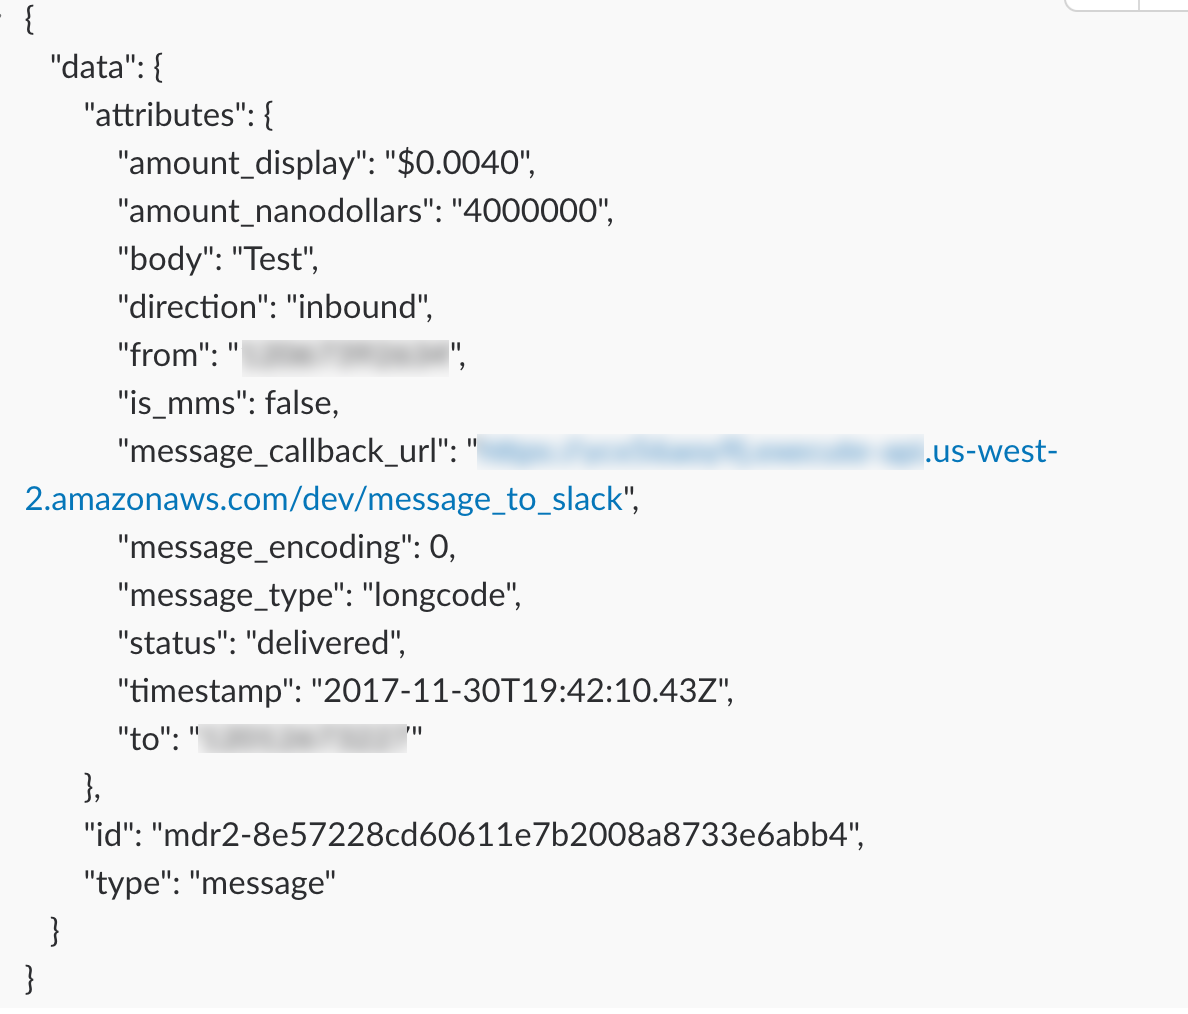Click the "inbound" direction value

tap(356, 308)
